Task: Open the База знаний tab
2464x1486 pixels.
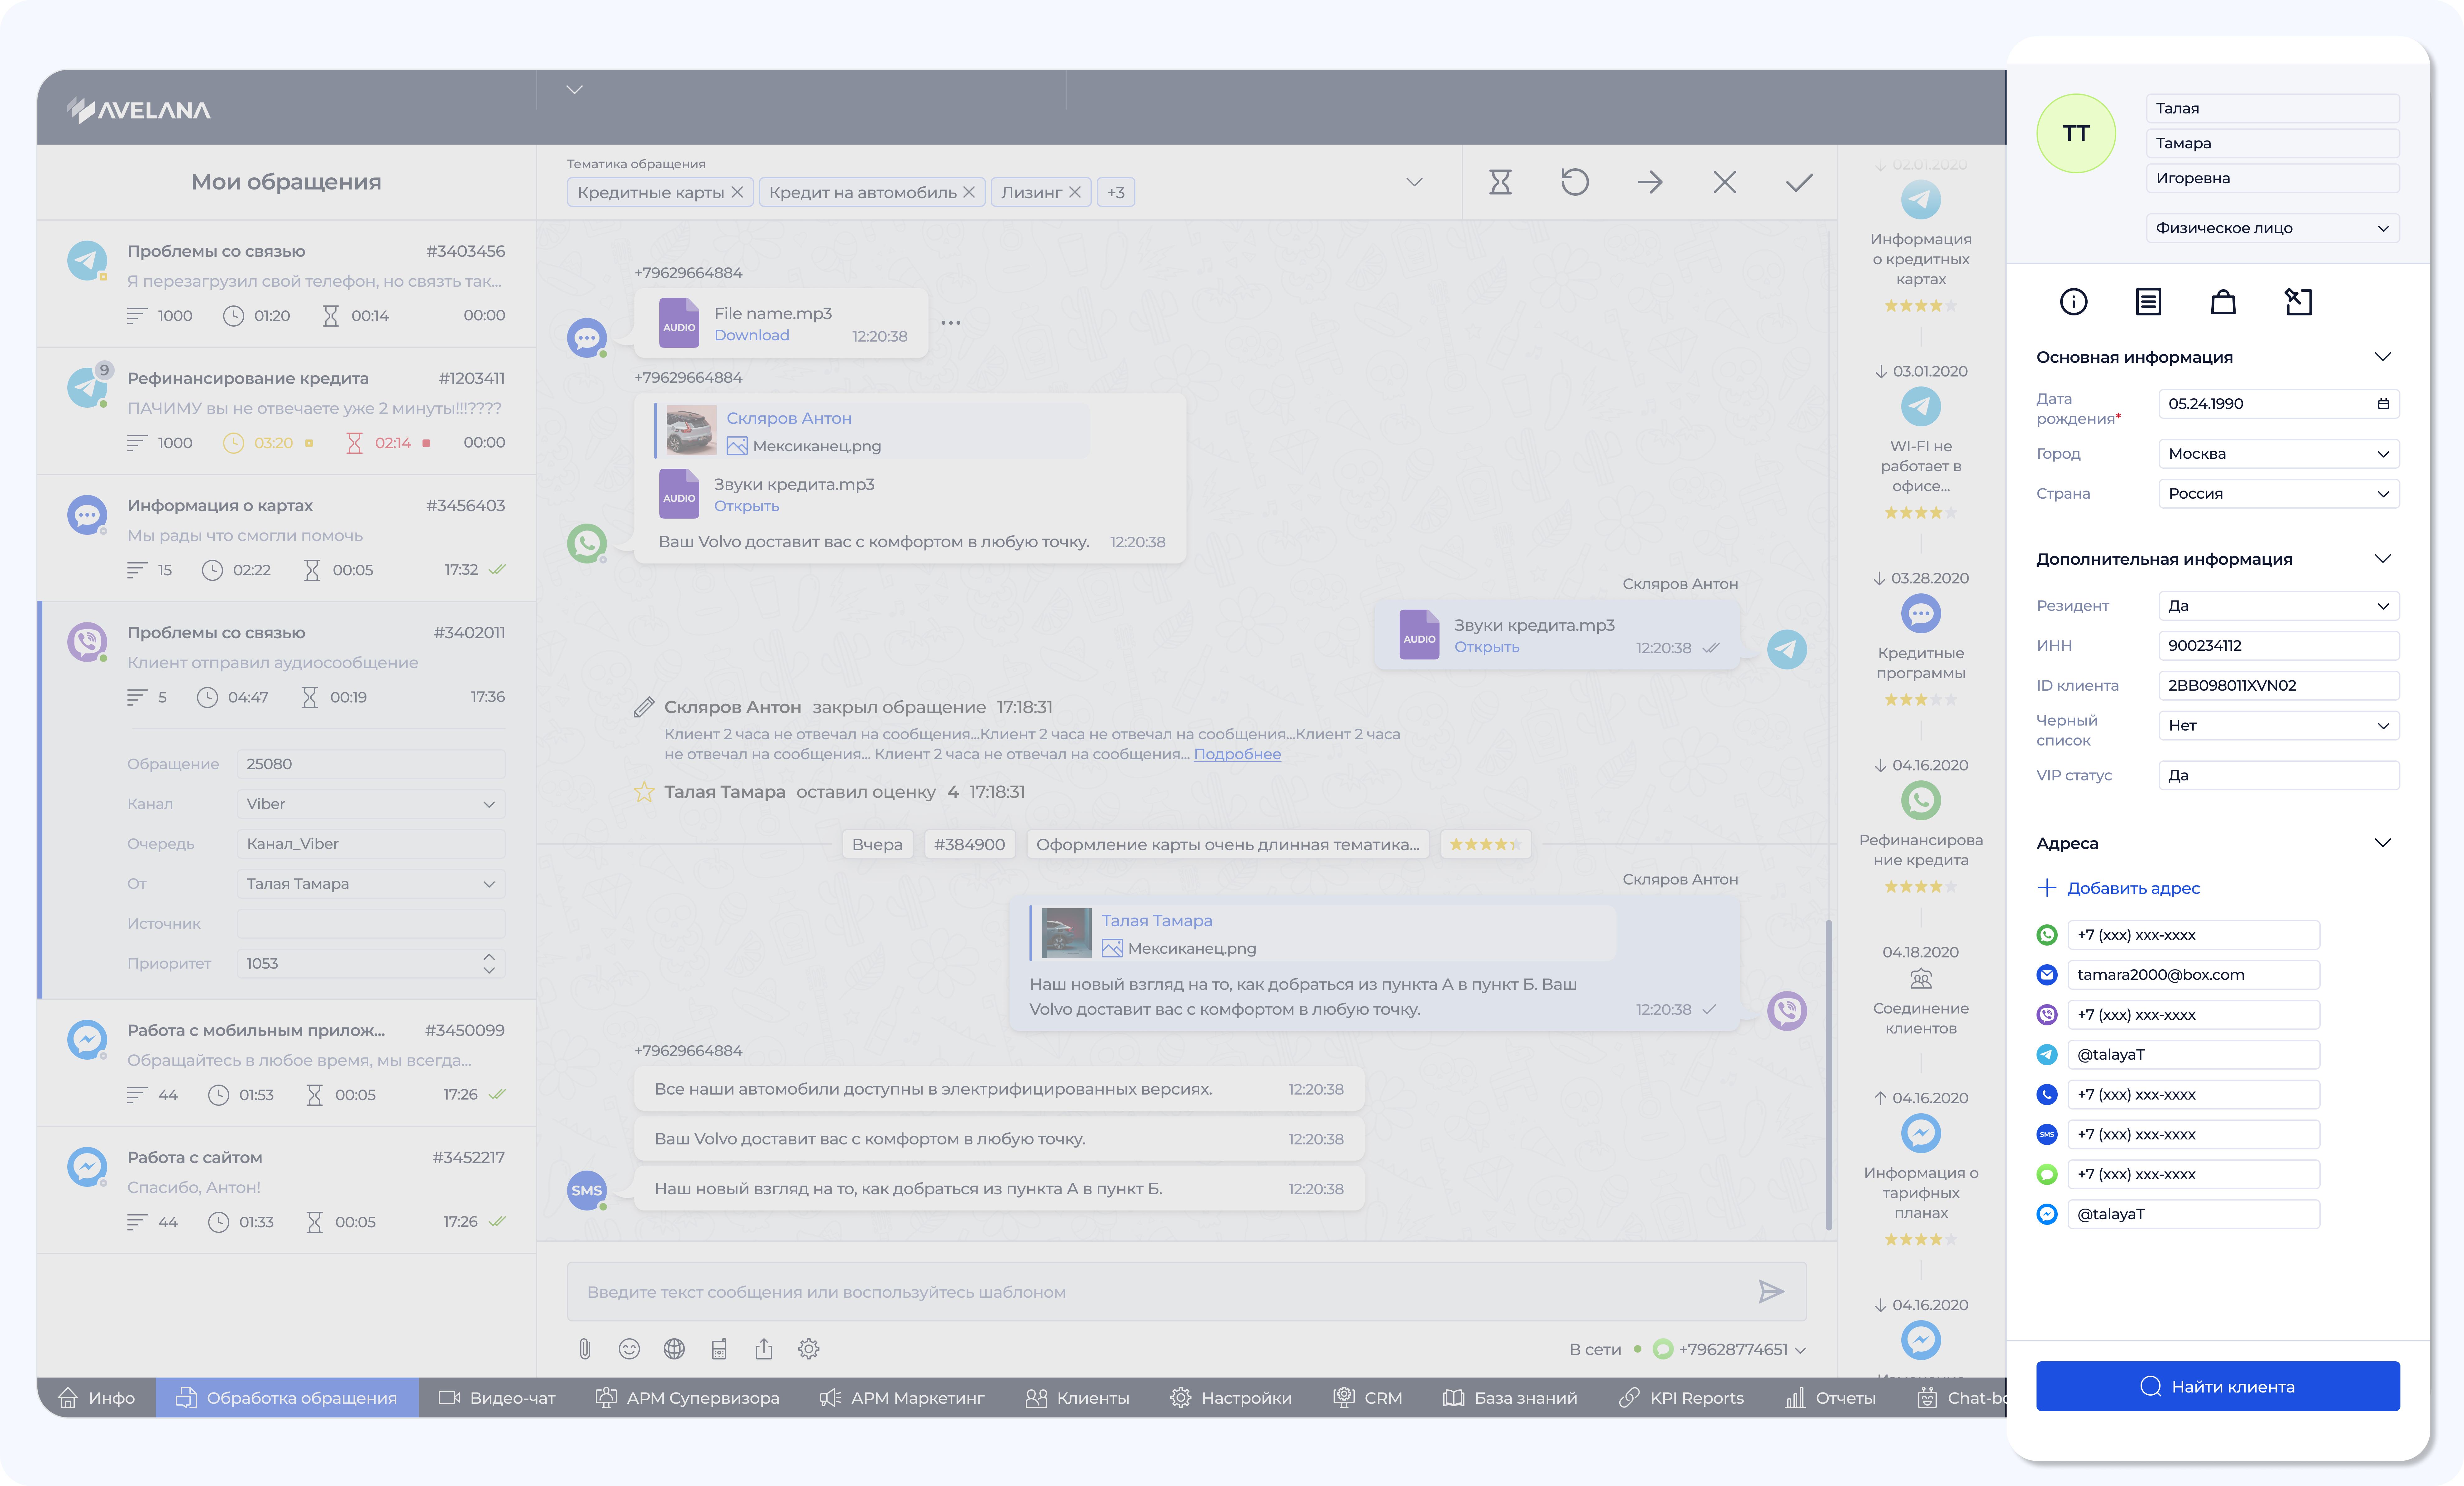Action: [1510, 1398]
